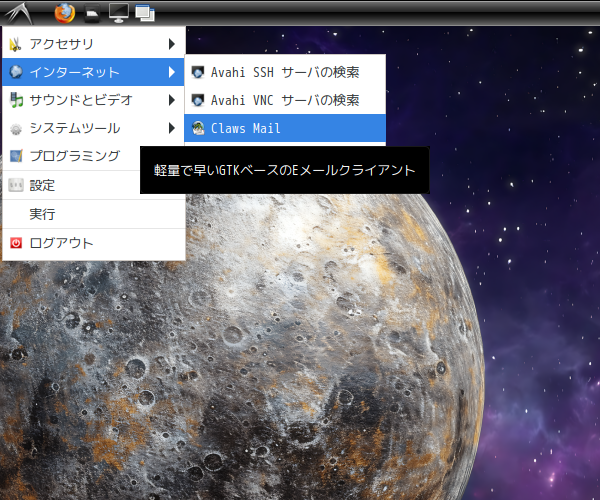Launch Firefox from the panel

tap(65, 13)
